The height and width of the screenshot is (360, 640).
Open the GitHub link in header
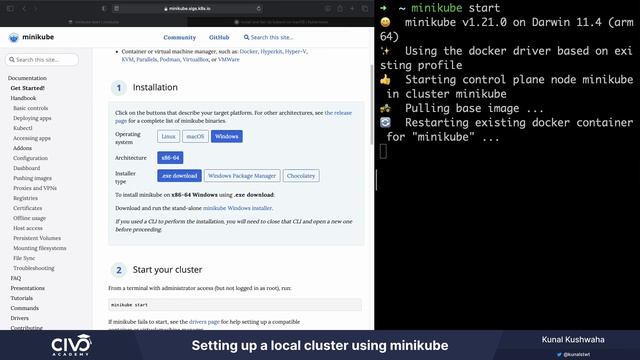point(219,38)
